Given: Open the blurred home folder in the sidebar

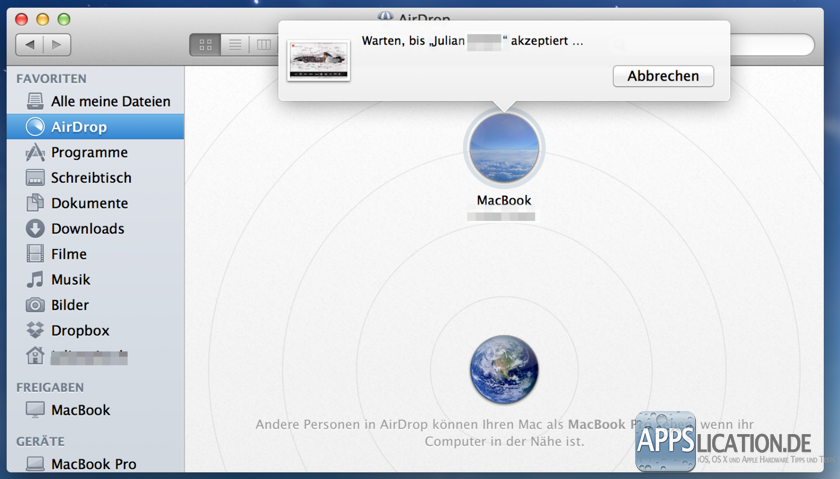Looking at the screenshot, I should [96, 356].
